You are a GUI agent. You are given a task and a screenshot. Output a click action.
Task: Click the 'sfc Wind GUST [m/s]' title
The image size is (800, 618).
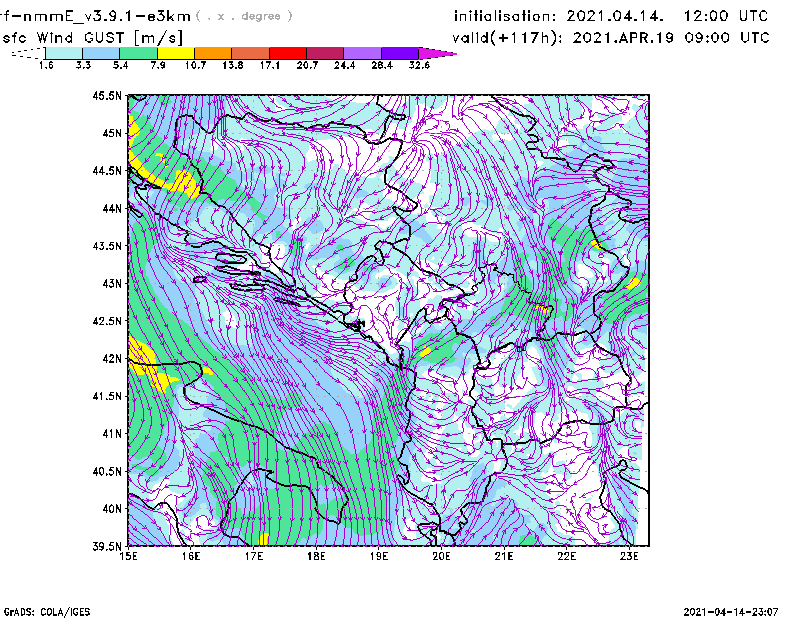pyautogui.click(x=92, y=38)
